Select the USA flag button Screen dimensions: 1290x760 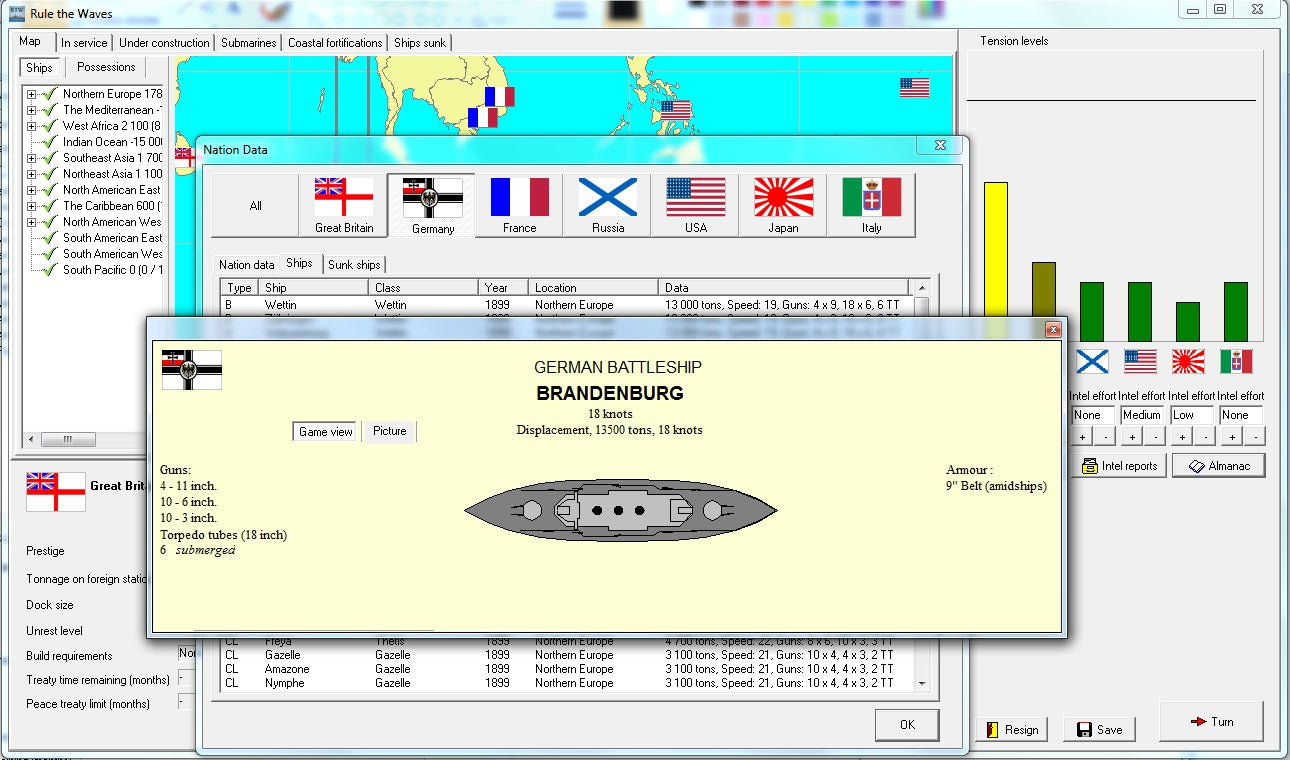695,205
